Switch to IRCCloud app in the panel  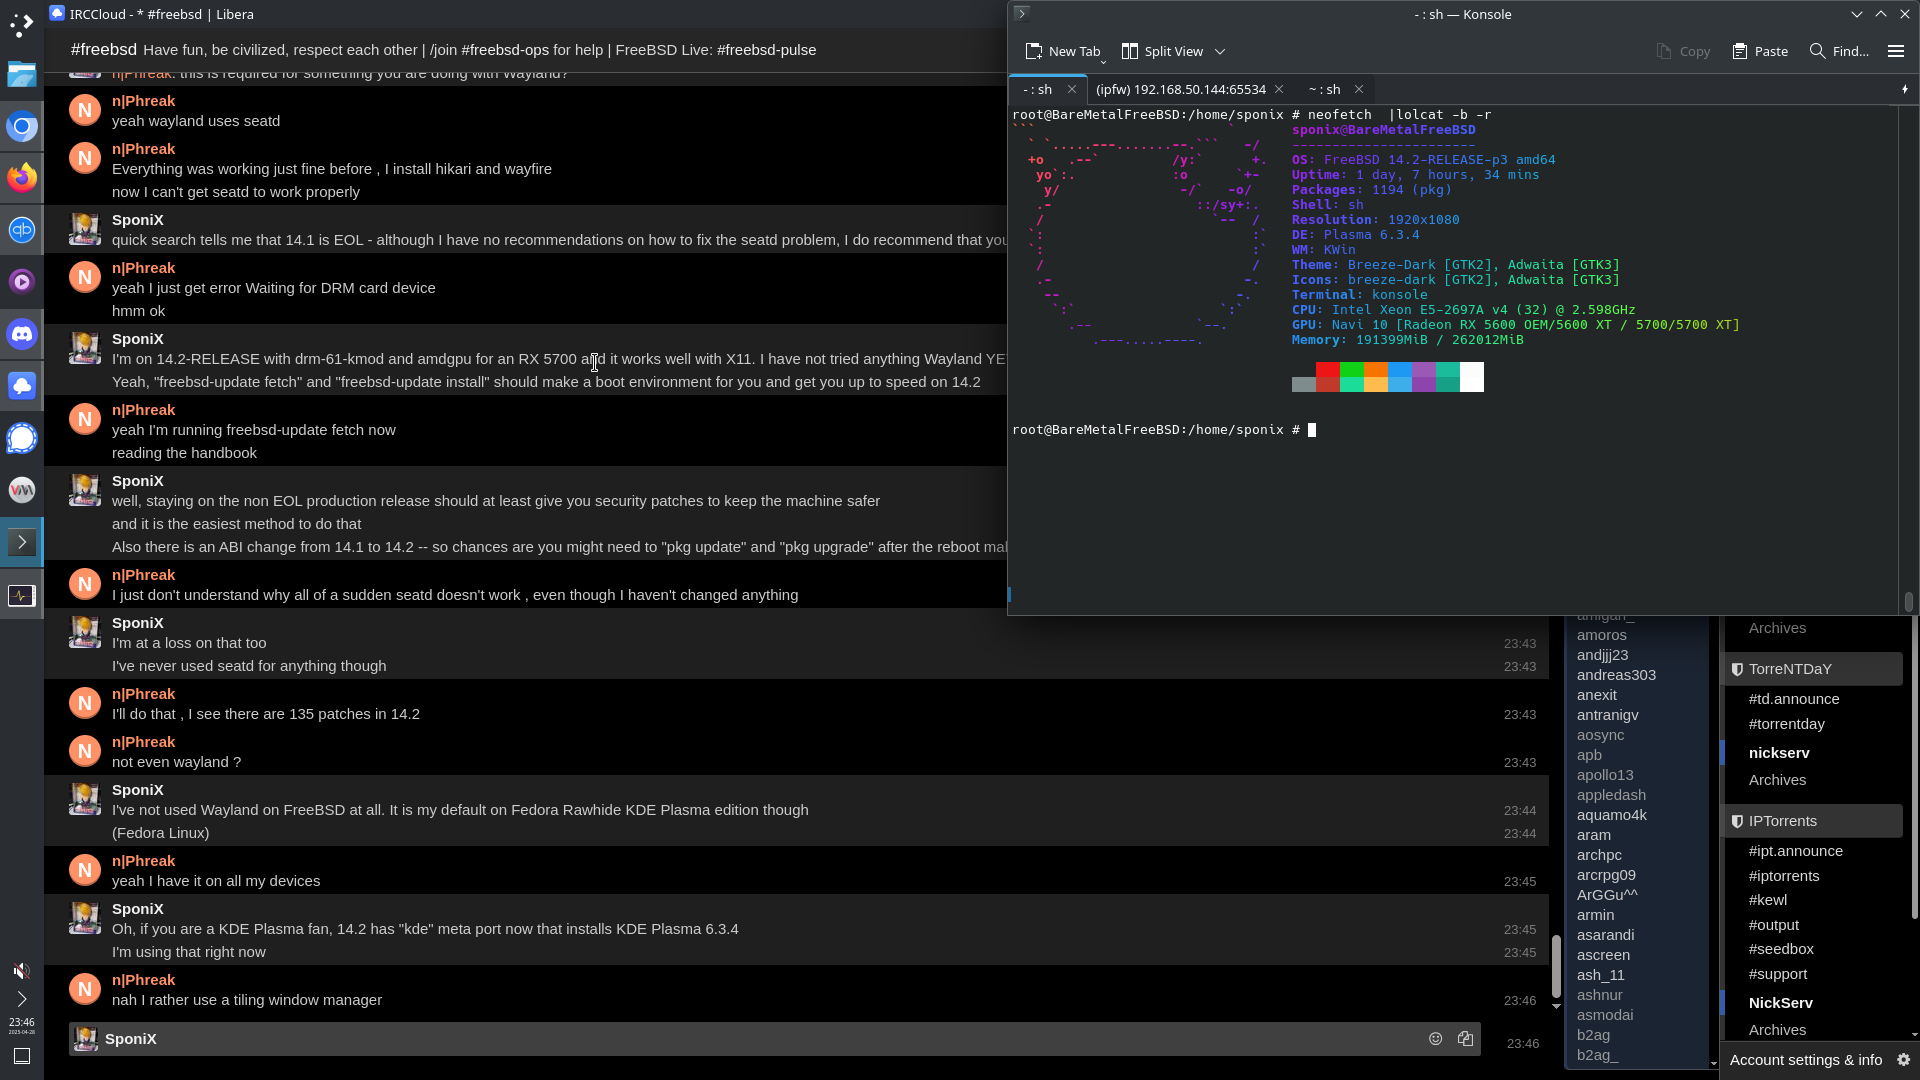[x=22, y=386]
